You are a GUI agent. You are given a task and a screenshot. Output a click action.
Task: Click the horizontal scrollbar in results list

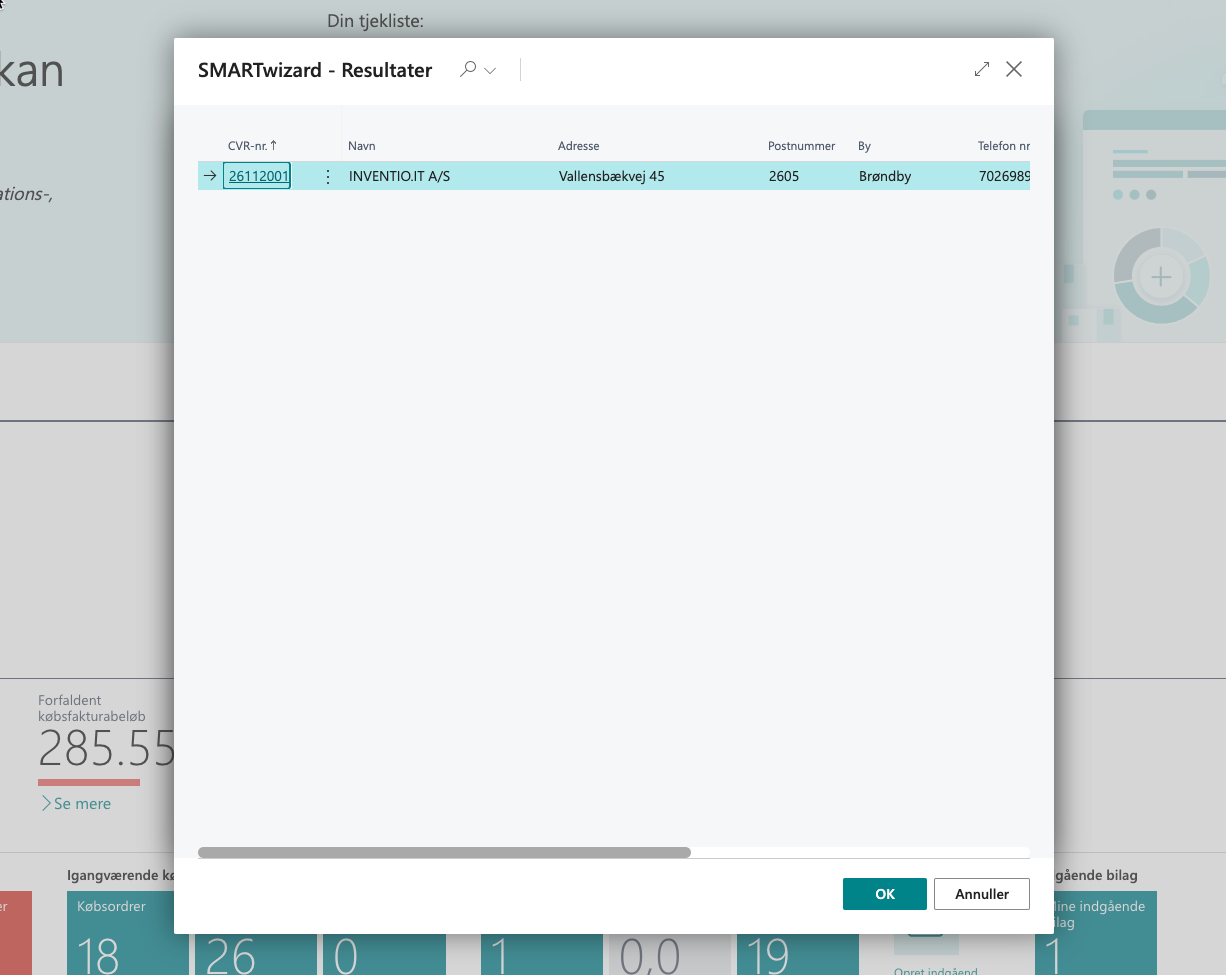pyautogui.click(x=444, y=853)
